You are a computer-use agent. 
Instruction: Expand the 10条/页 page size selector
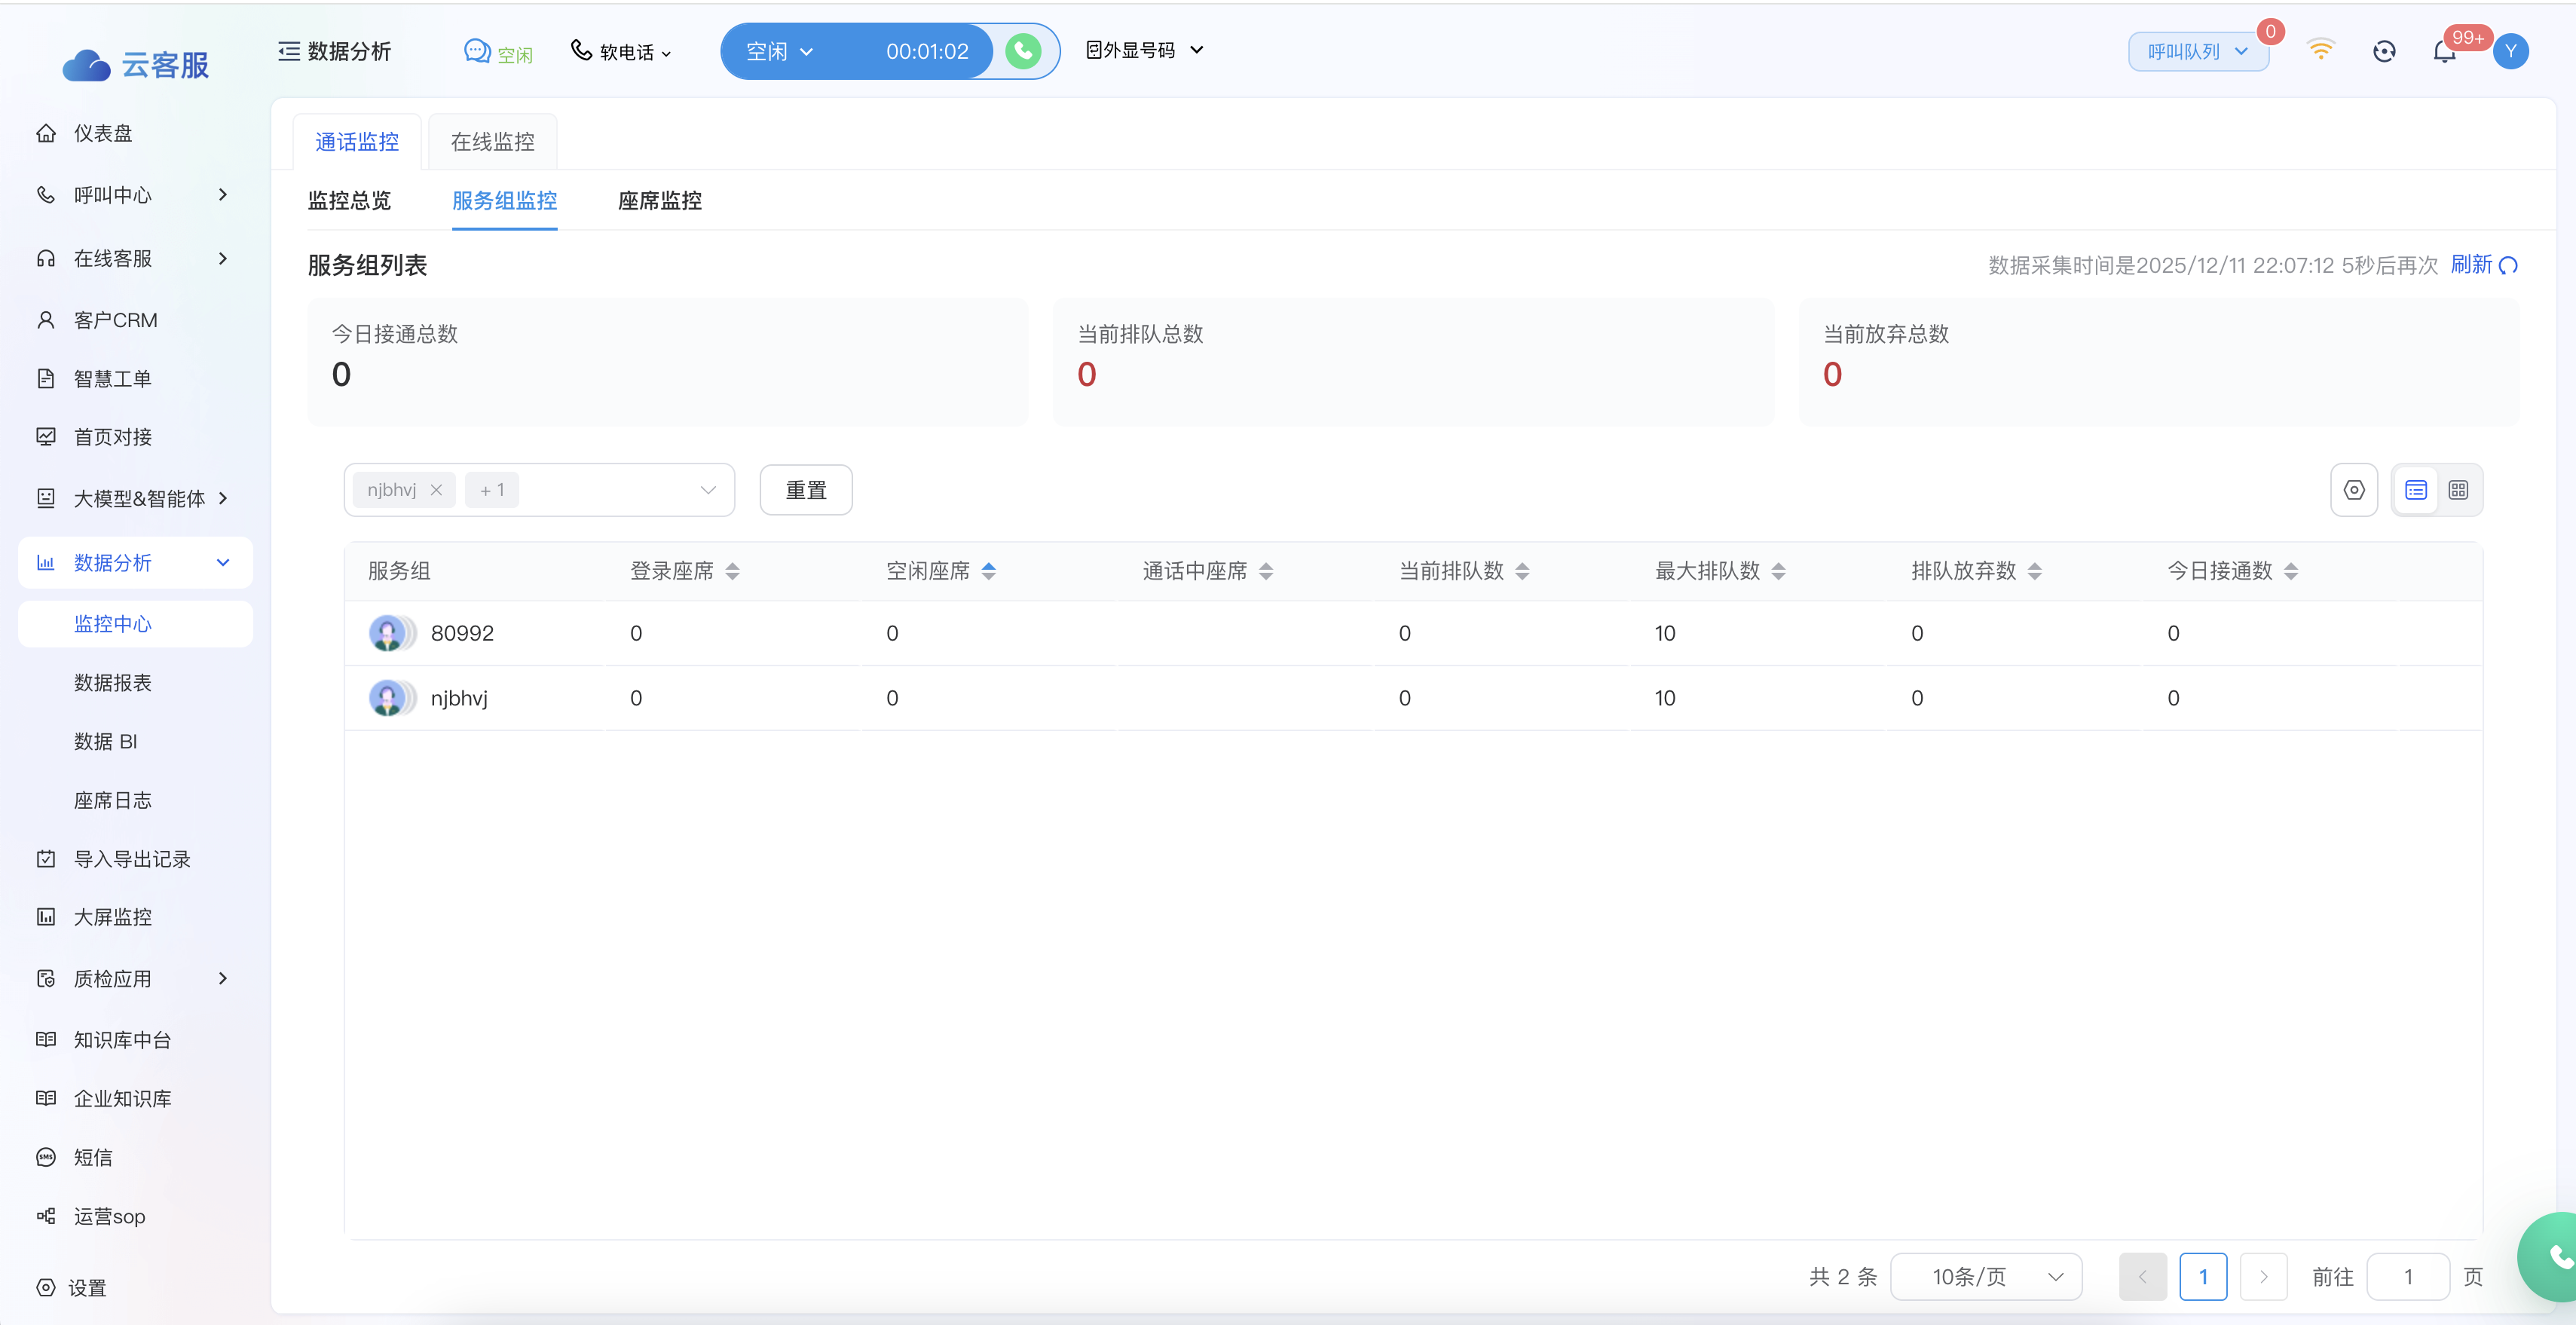click(1986, 1277)
